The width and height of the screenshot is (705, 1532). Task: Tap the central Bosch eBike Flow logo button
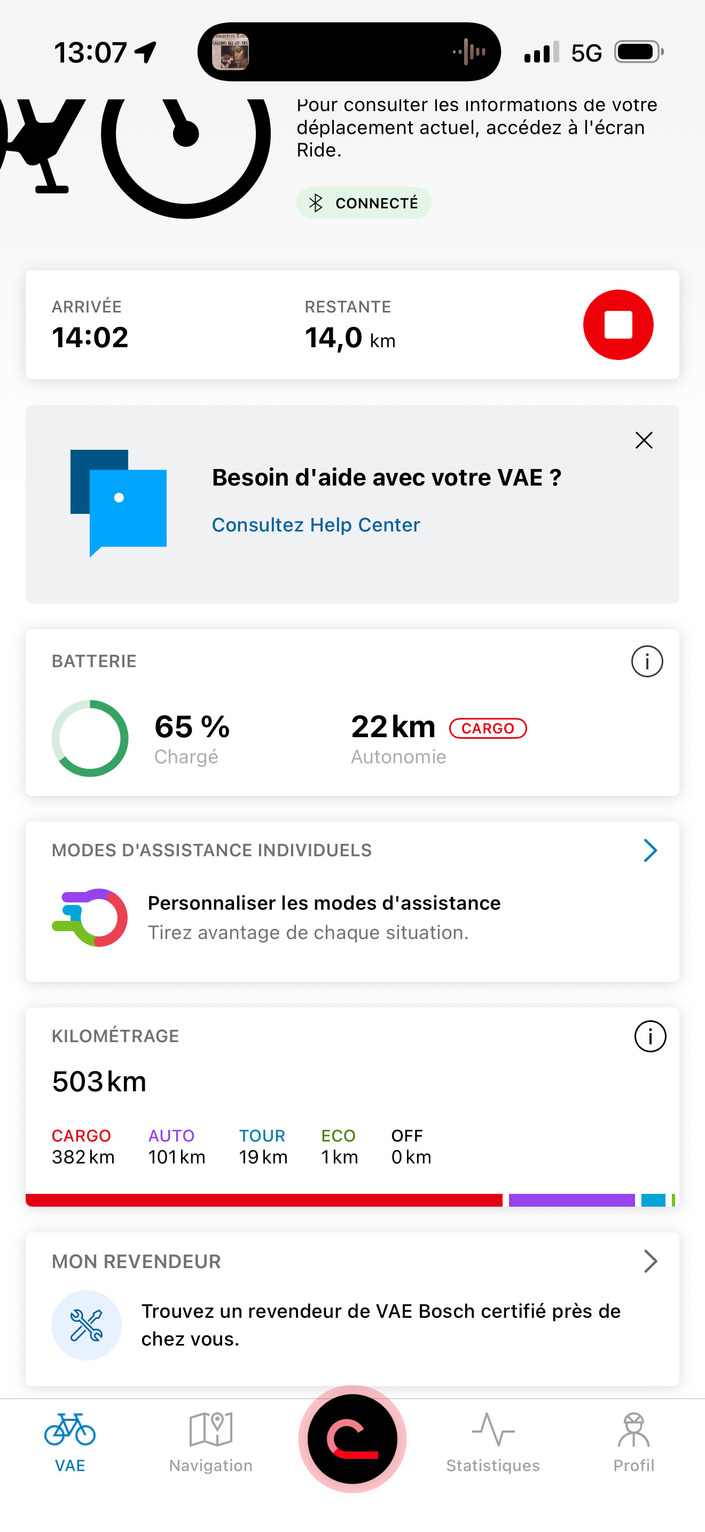[352, 1438]
